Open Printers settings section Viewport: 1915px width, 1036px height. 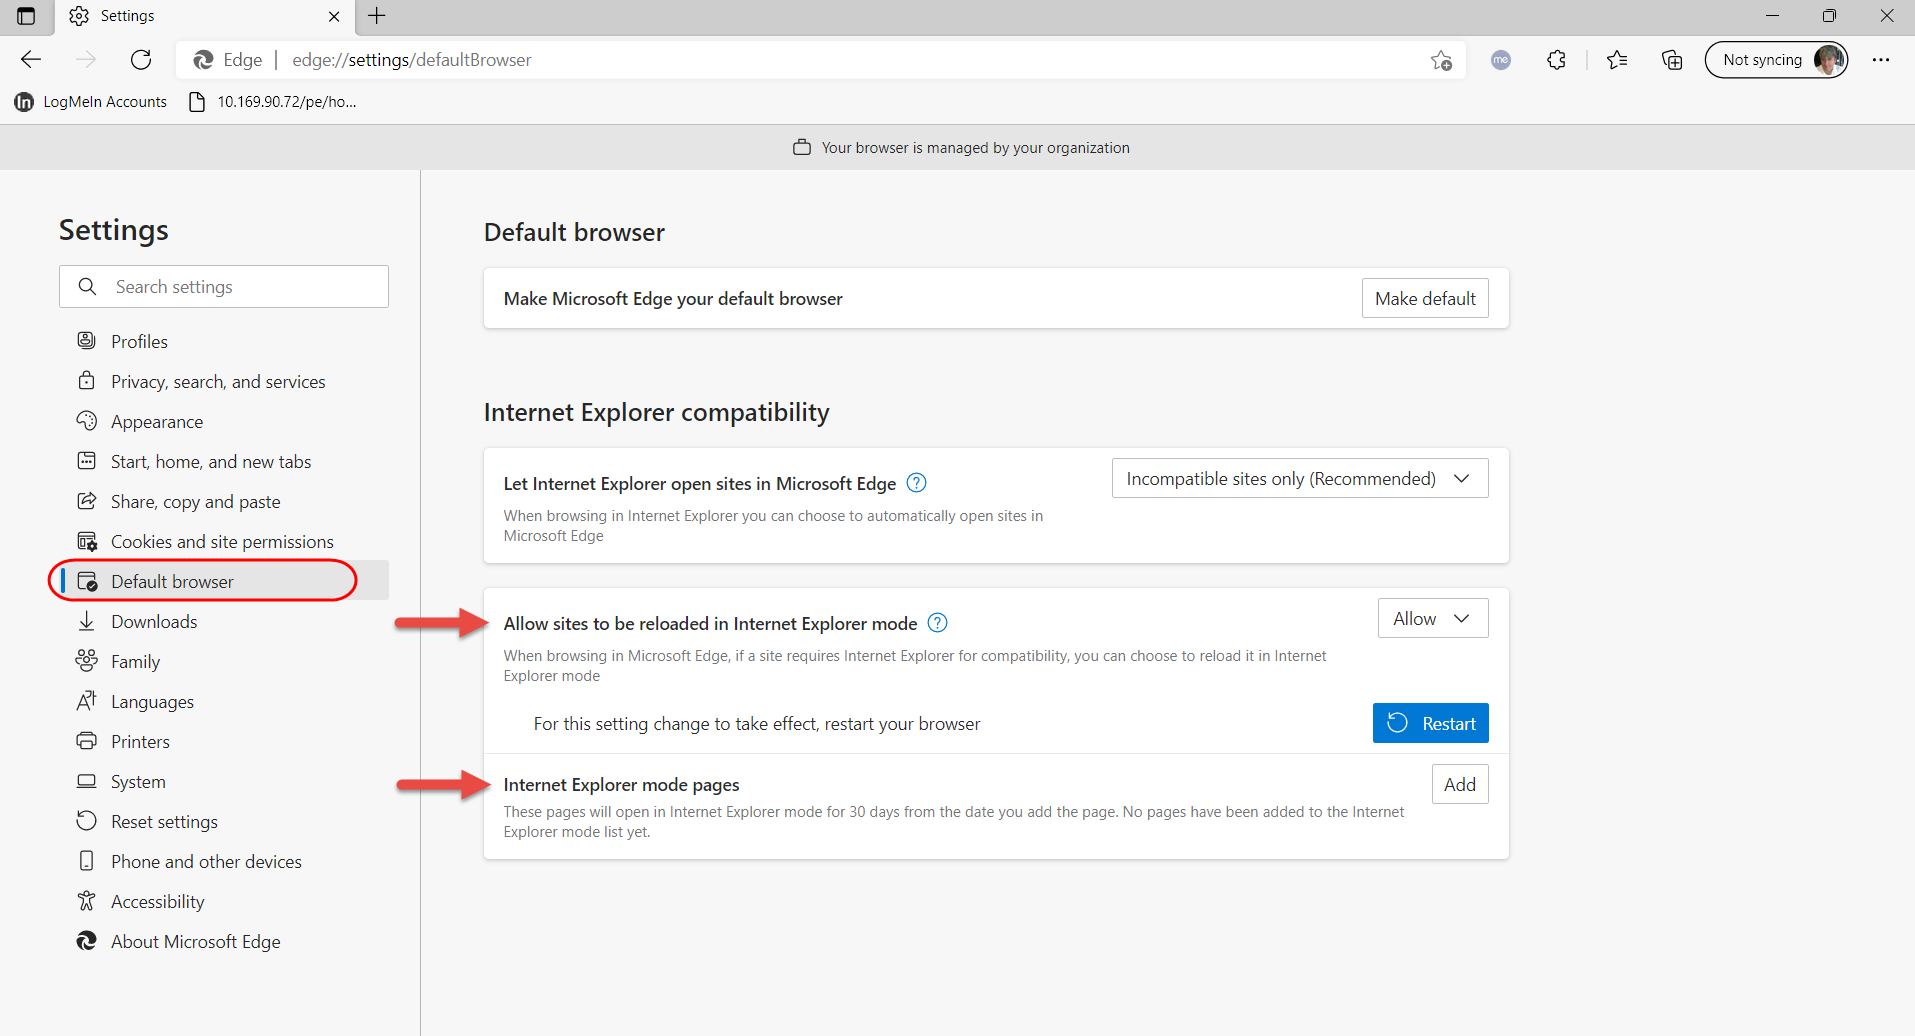click(224, 741)
